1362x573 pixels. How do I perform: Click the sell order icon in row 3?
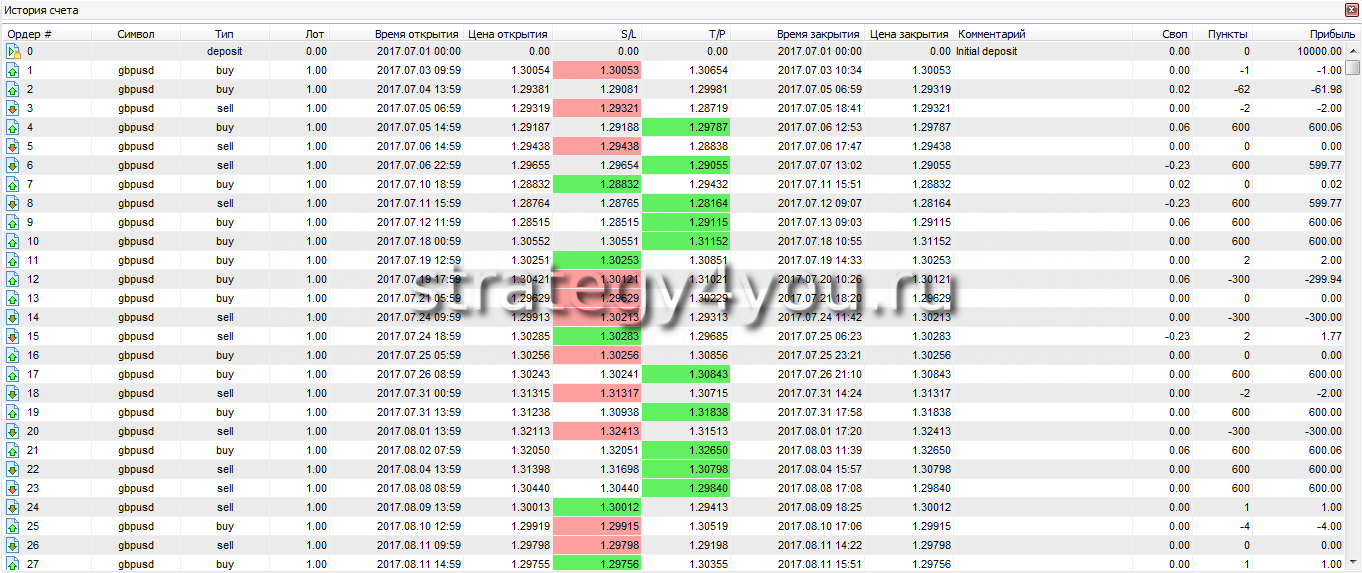pos(13,108)
